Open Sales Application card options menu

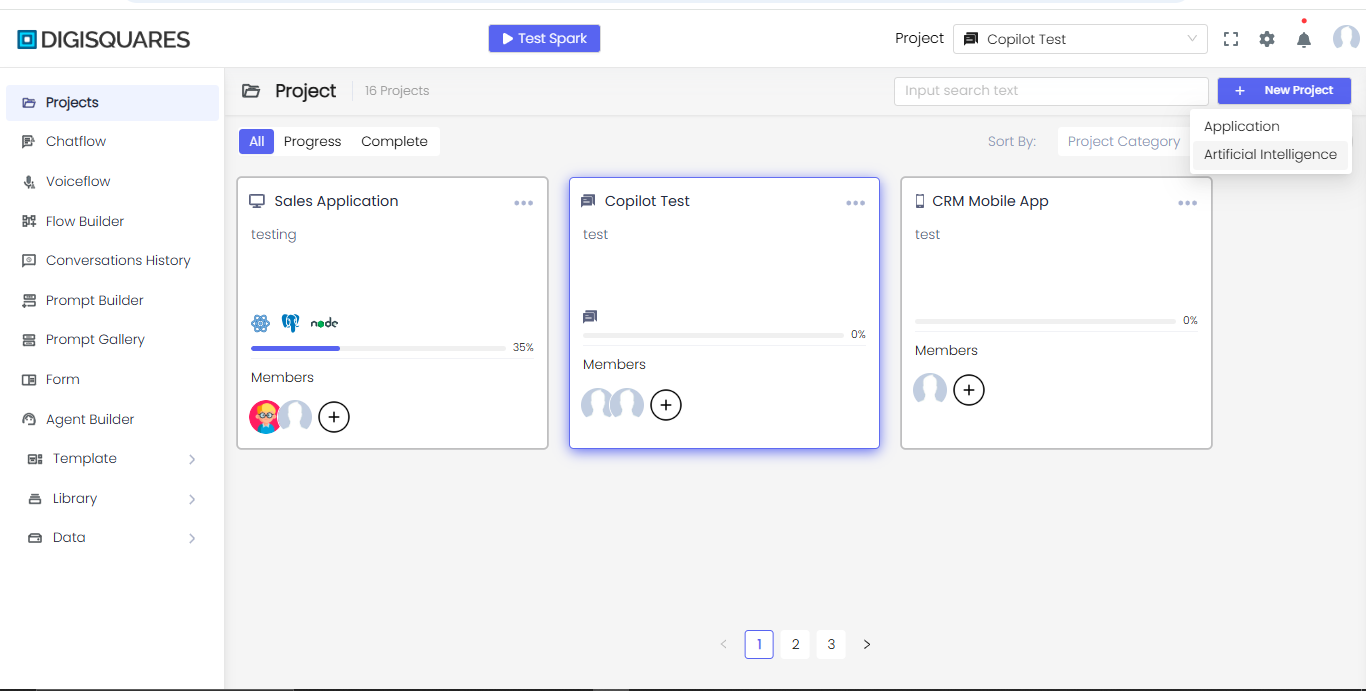click(x=524, y=203)
